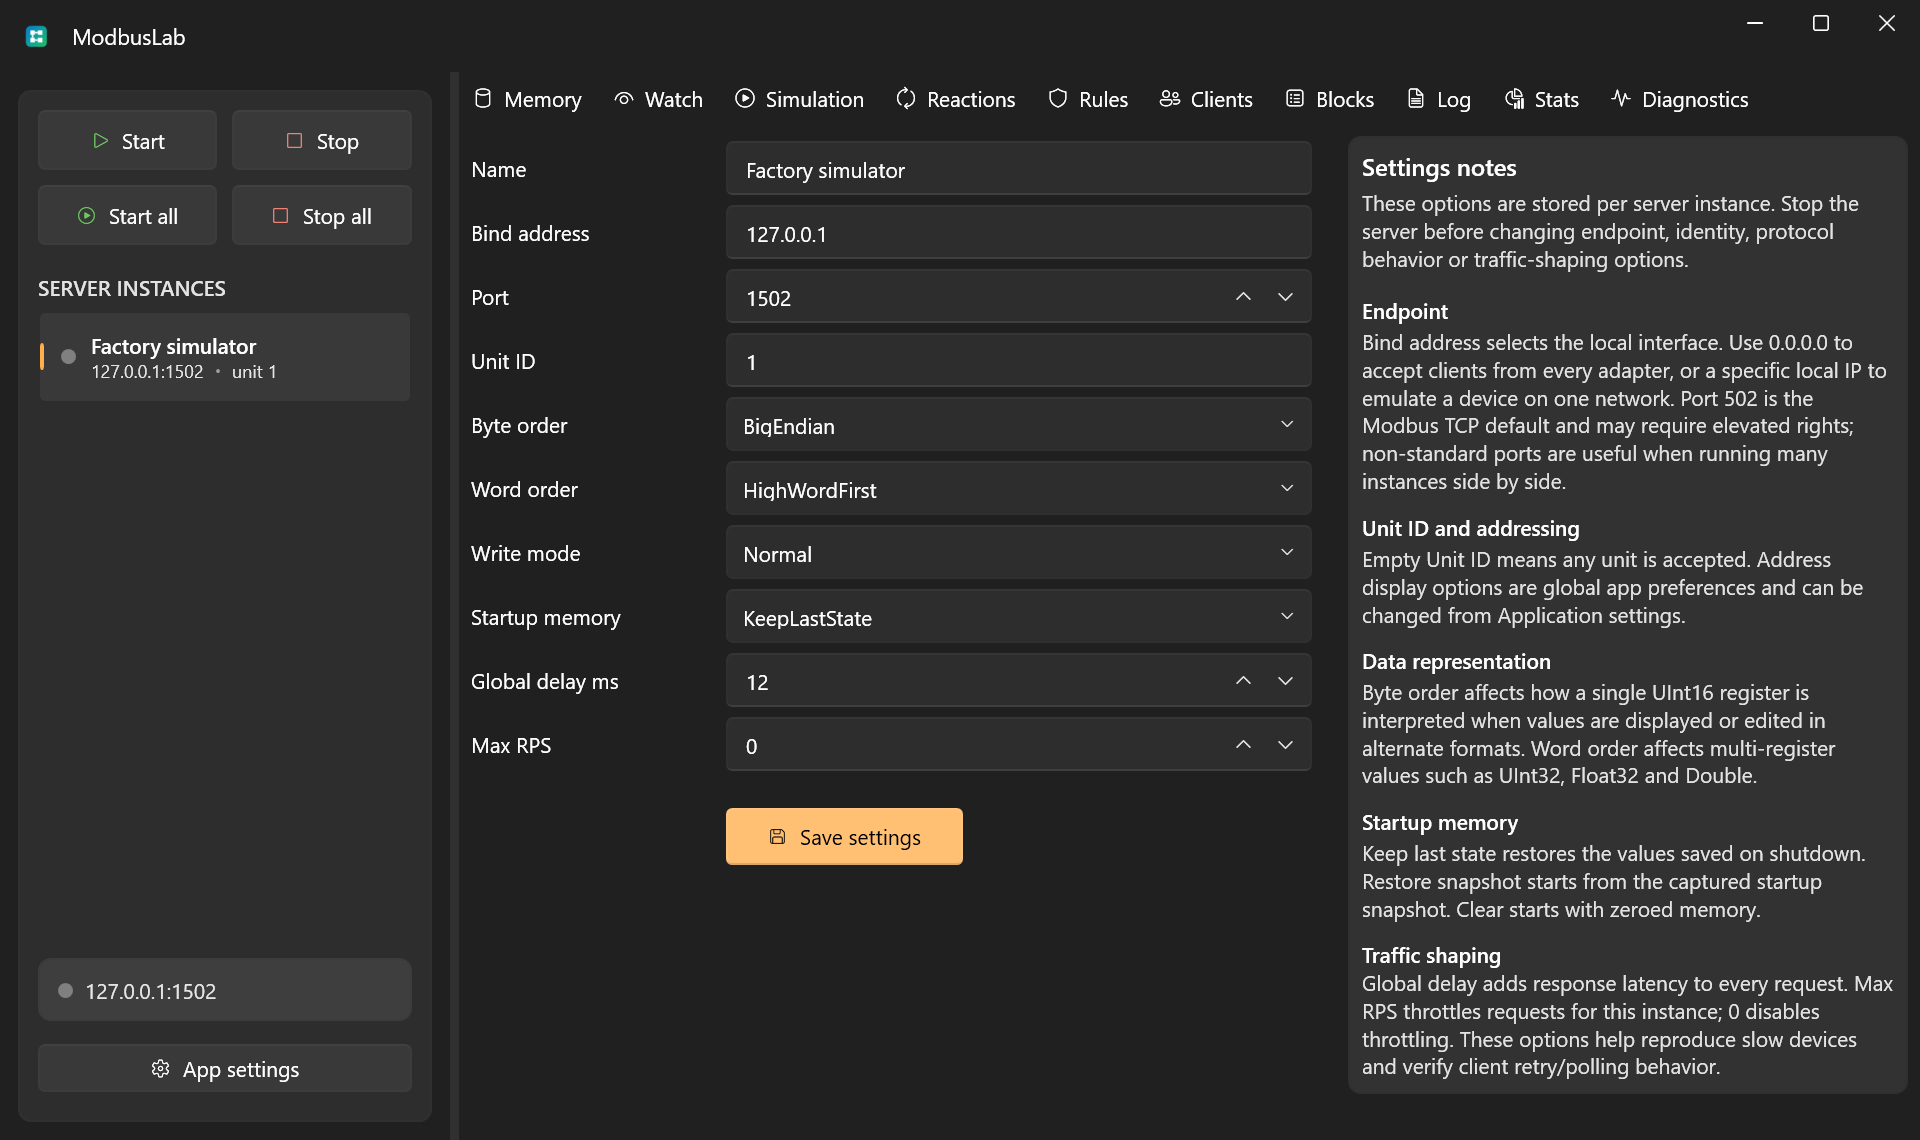Click the 127.0.0.1:1502 status bar entry
Screen dimensions: 1920x1140
pyautogui.click(x=225, y=990)
